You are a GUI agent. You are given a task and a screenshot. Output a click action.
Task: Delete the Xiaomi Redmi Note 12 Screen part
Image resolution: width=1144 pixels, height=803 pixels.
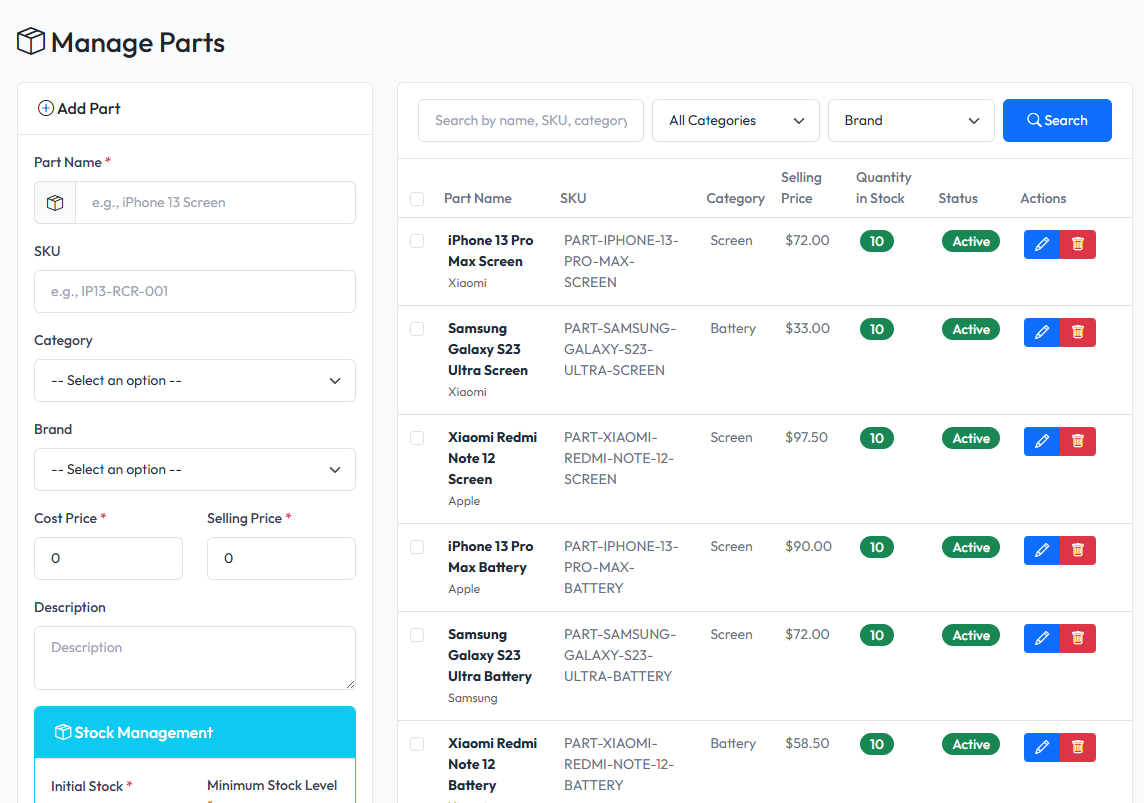1077,441
